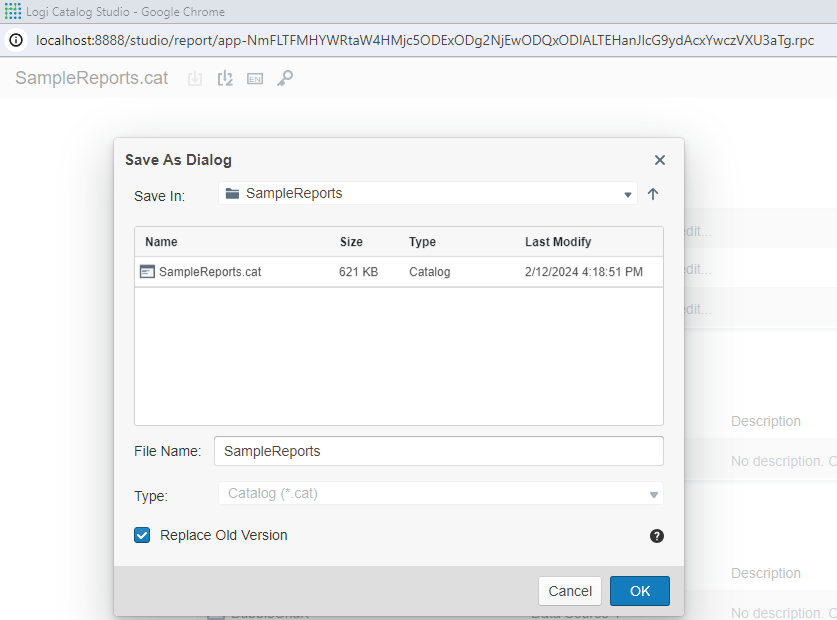Click the folder icon in the Save In field
The image size is (837, 620).
point(232,193)
